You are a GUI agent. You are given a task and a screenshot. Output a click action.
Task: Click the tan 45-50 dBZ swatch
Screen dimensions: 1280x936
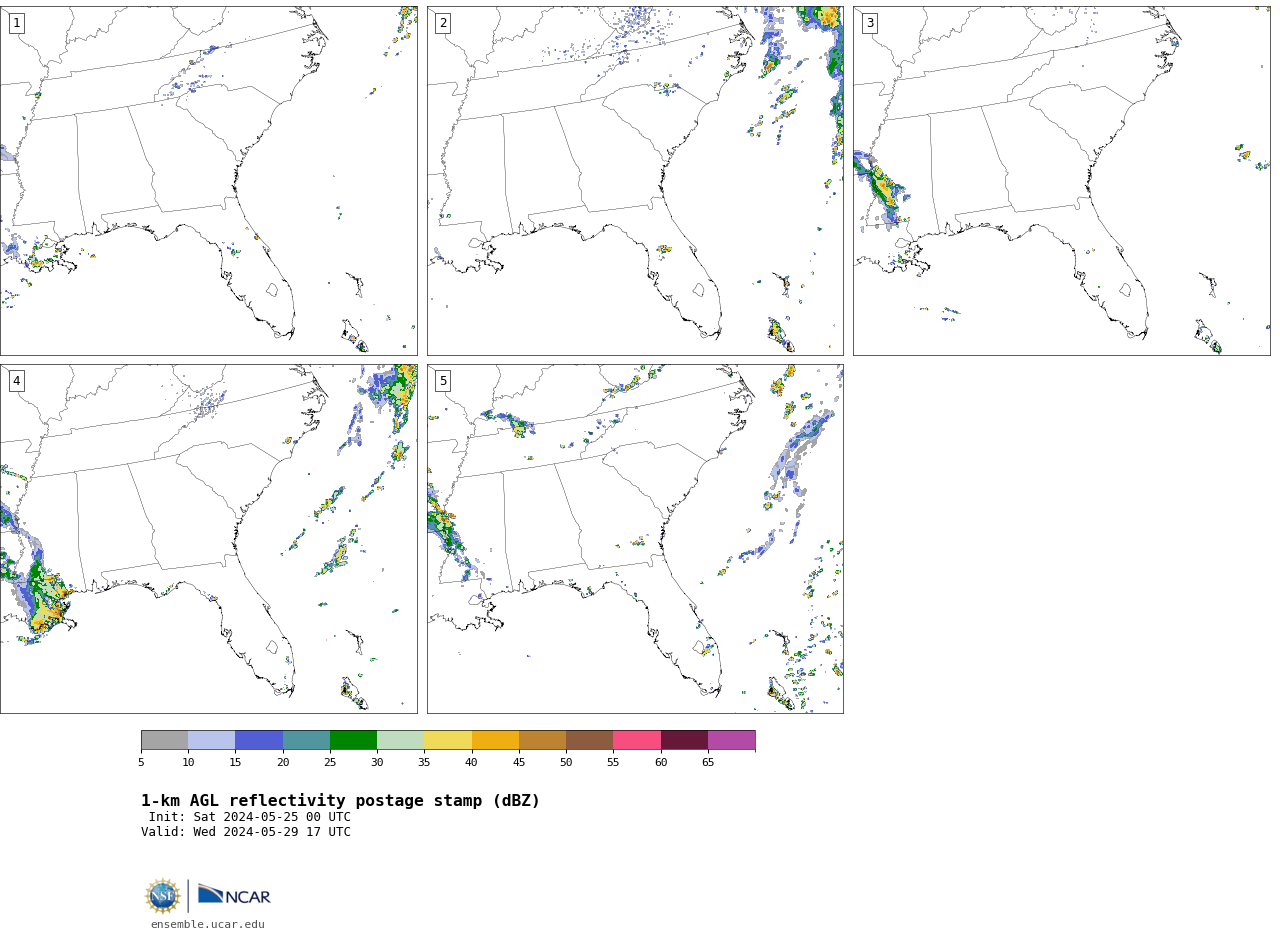[x=542, y=740]
